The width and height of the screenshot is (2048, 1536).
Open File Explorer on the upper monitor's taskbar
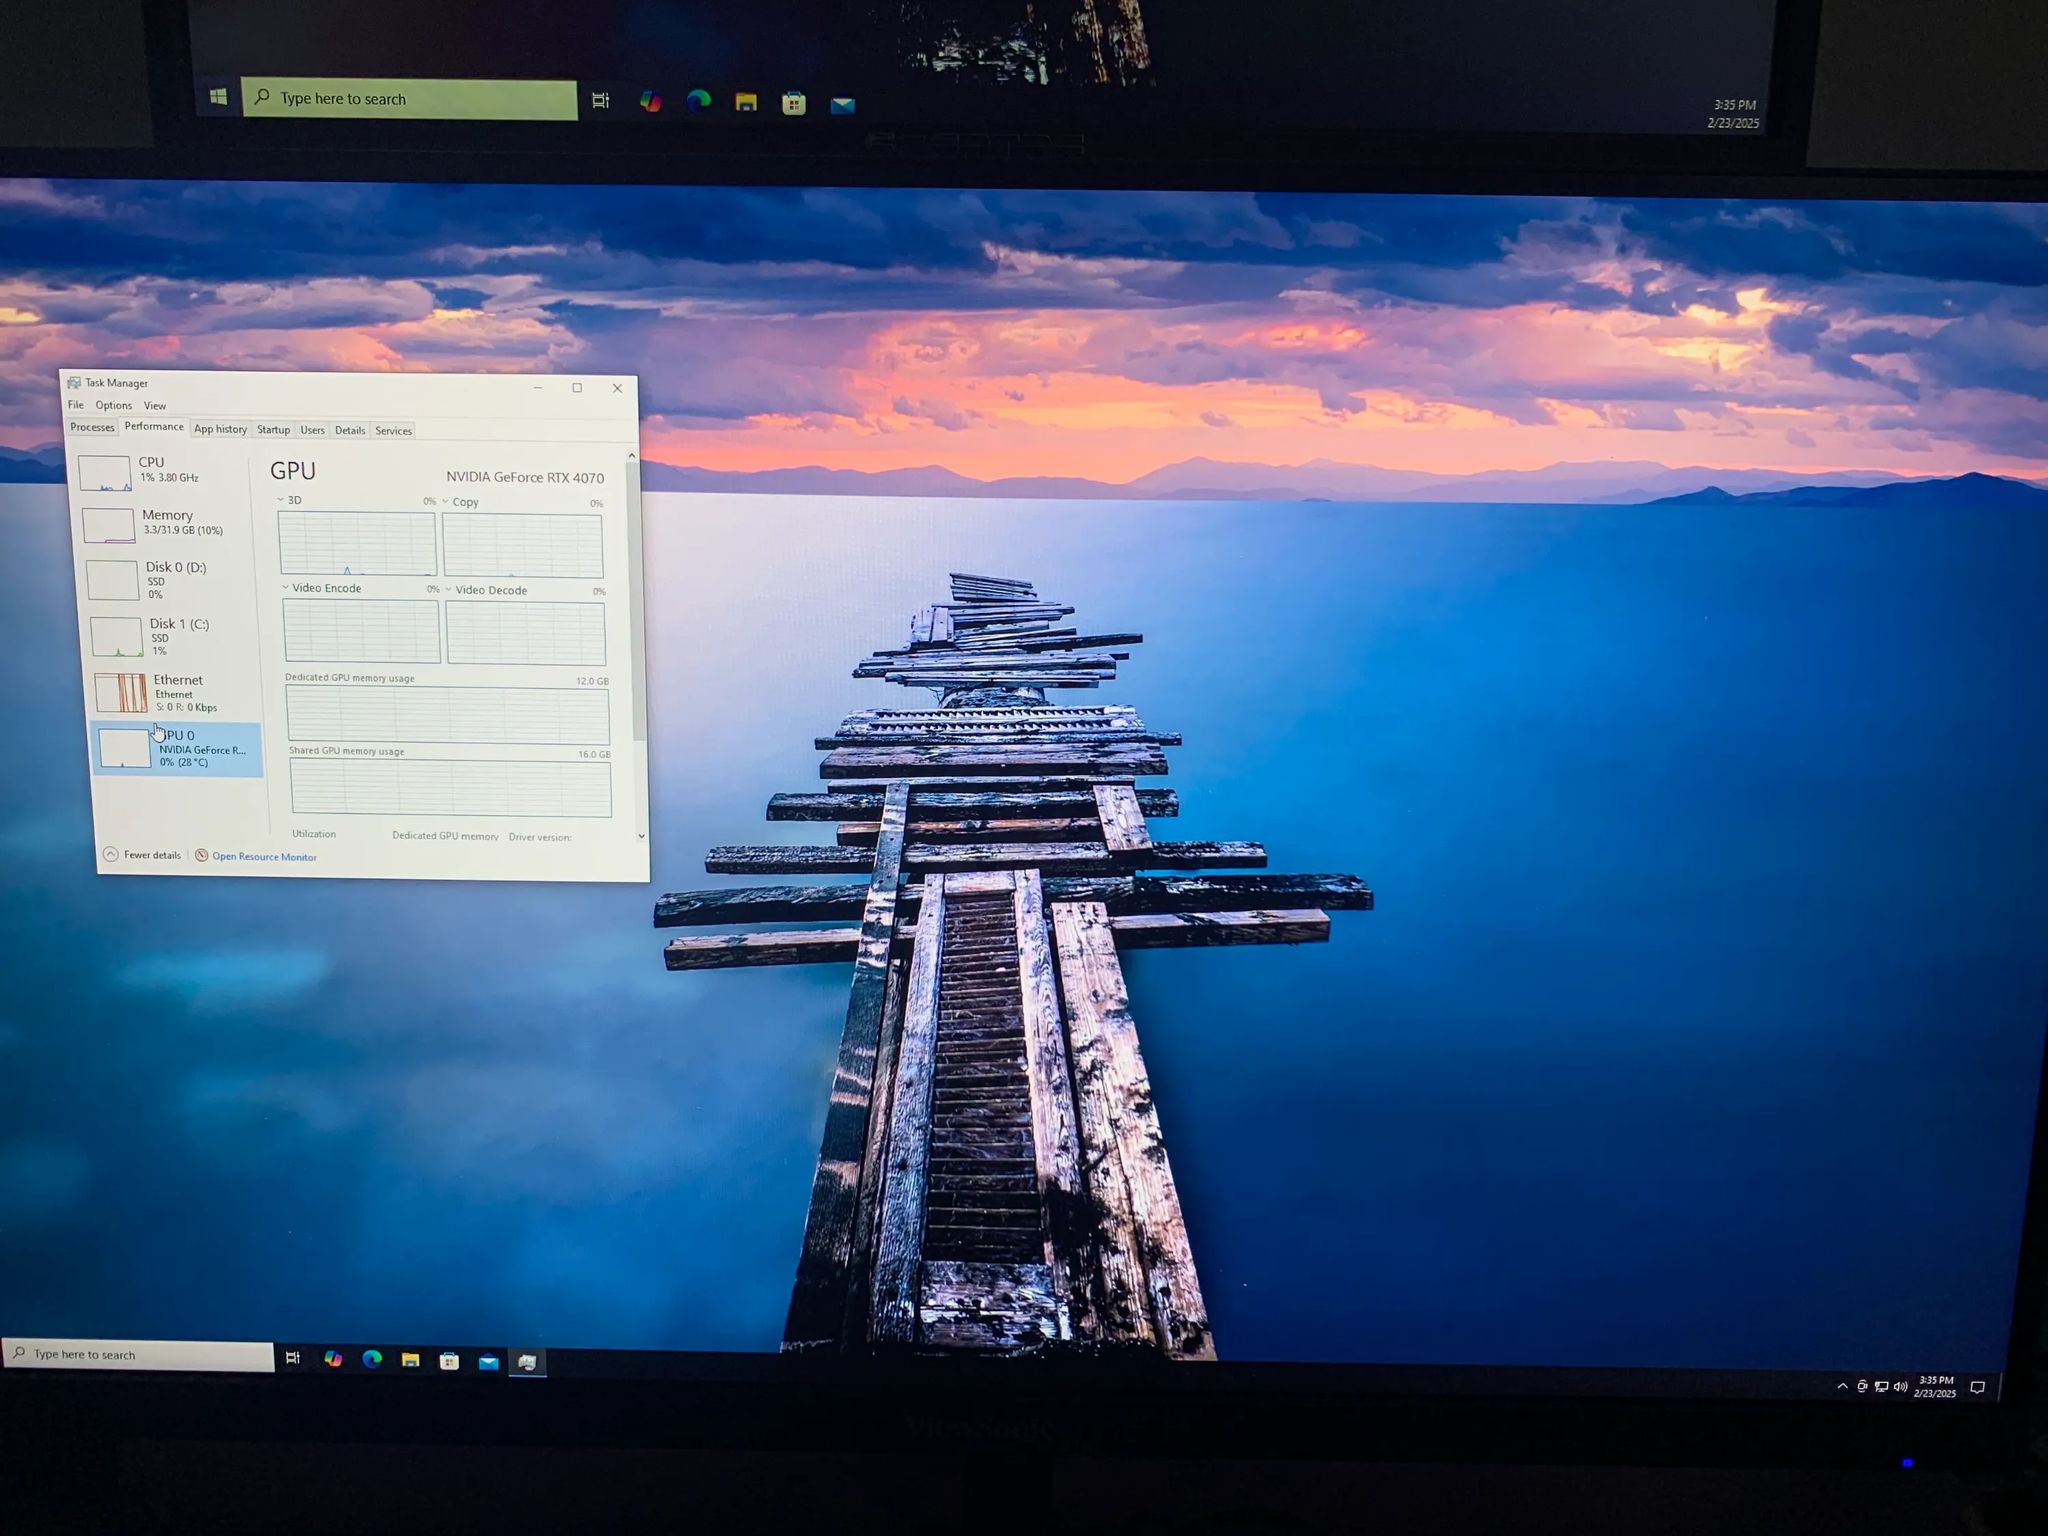click(746, 102)
